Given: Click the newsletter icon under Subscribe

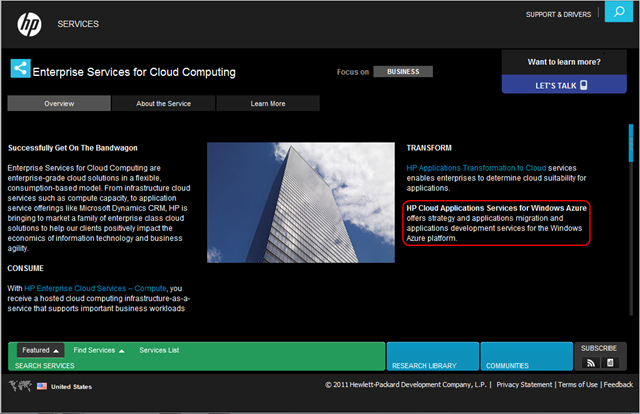Looking at the screenshot, I should pyautogui.click(x=610, y=363).
